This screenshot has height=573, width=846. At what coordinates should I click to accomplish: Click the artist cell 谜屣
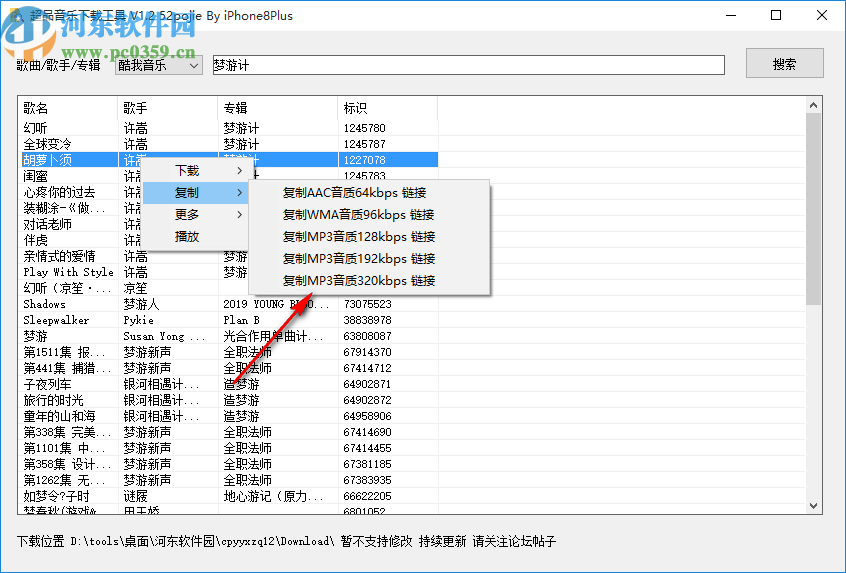coord(135,496)
